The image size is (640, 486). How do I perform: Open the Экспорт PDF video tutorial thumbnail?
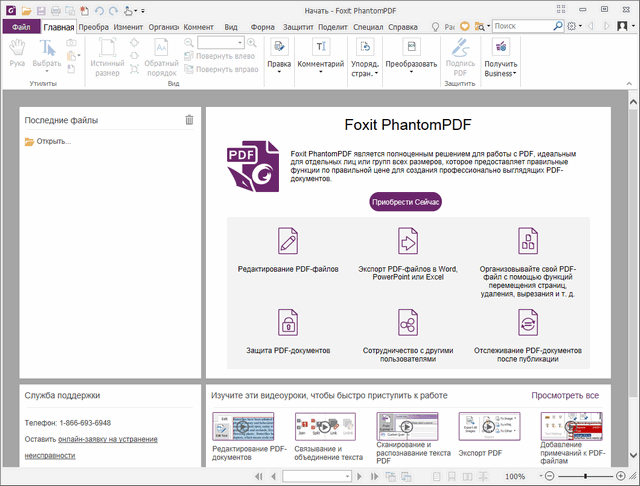[x=489, y=425]
